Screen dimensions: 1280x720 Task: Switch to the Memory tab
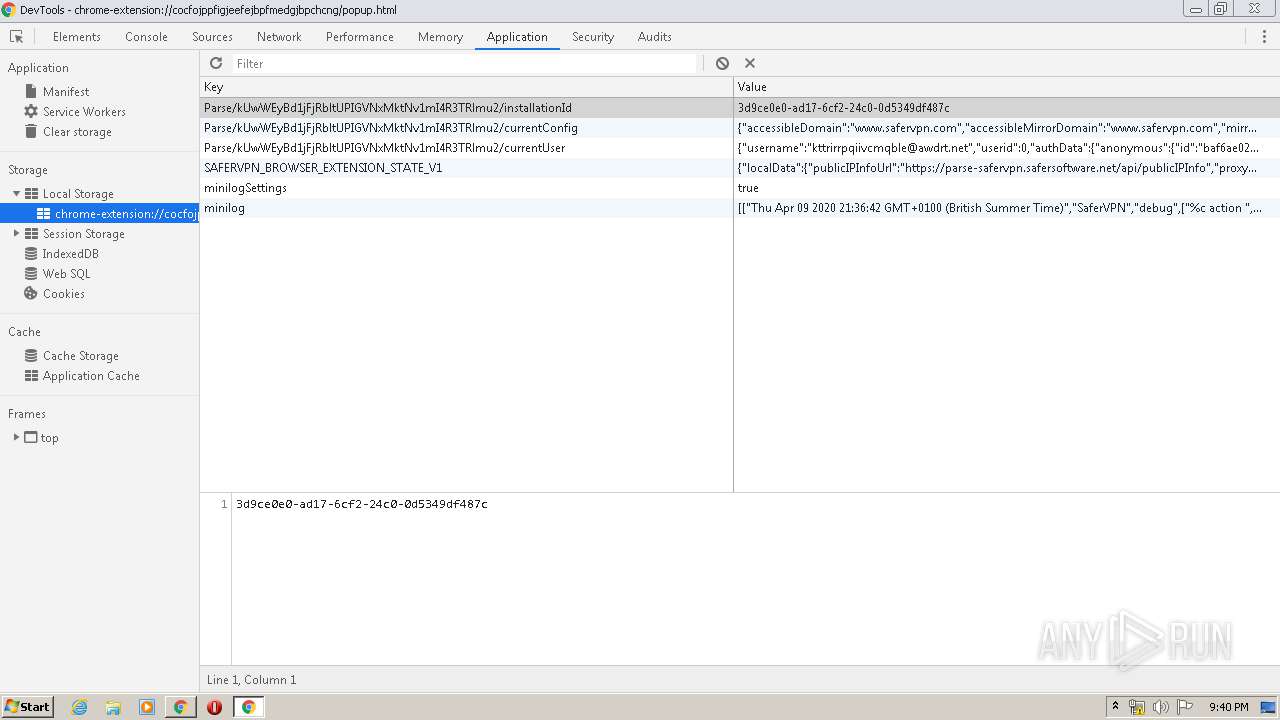point(440,37)
